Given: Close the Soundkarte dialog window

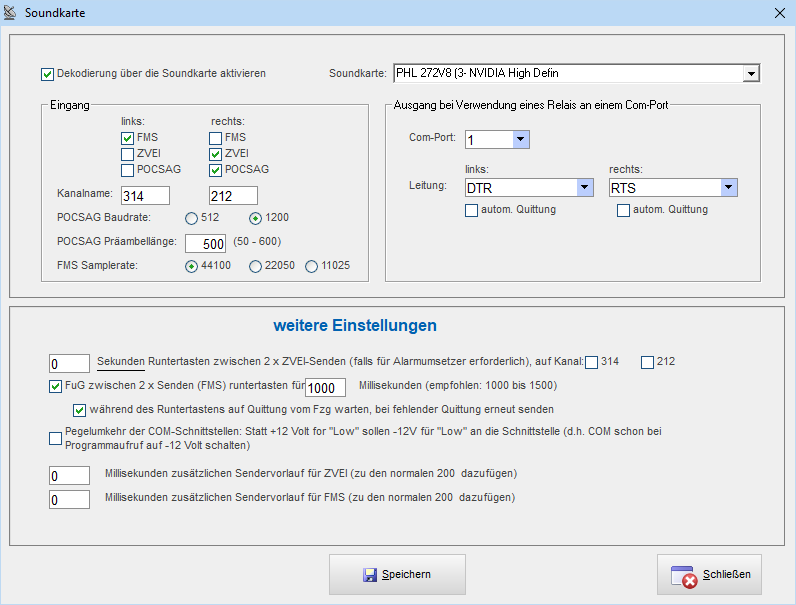Looking at the screenshot, I should [780, 12].
